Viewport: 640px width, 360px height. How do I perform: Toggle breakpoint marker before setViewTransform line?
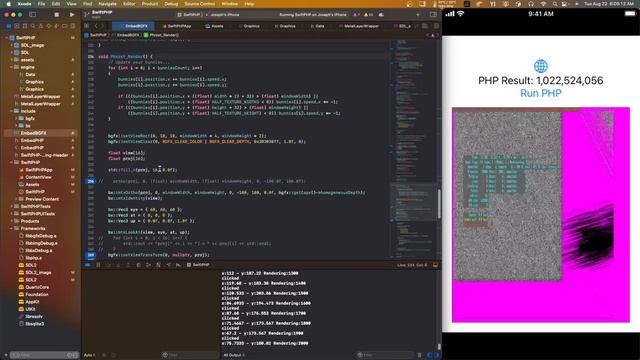tap(91, 255)
